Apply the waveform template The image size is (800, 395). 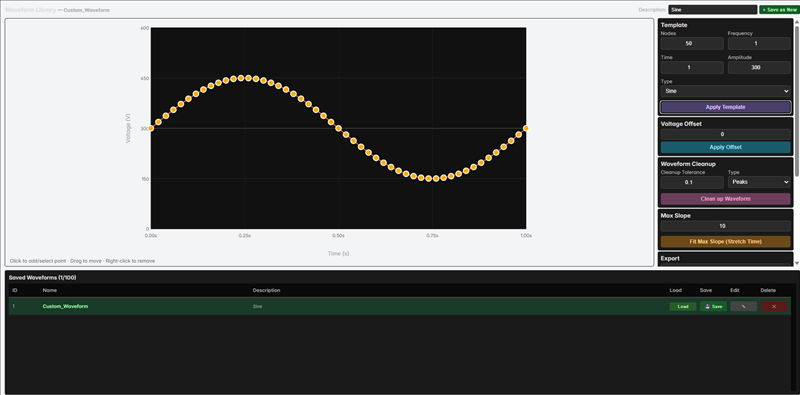(726, 107)
